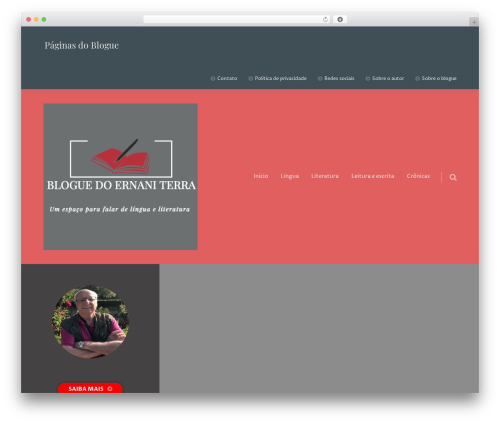Click the bullet icon before Sobre o autor
500x423 pixels.
pyautogui.click(x=368, y=79)
